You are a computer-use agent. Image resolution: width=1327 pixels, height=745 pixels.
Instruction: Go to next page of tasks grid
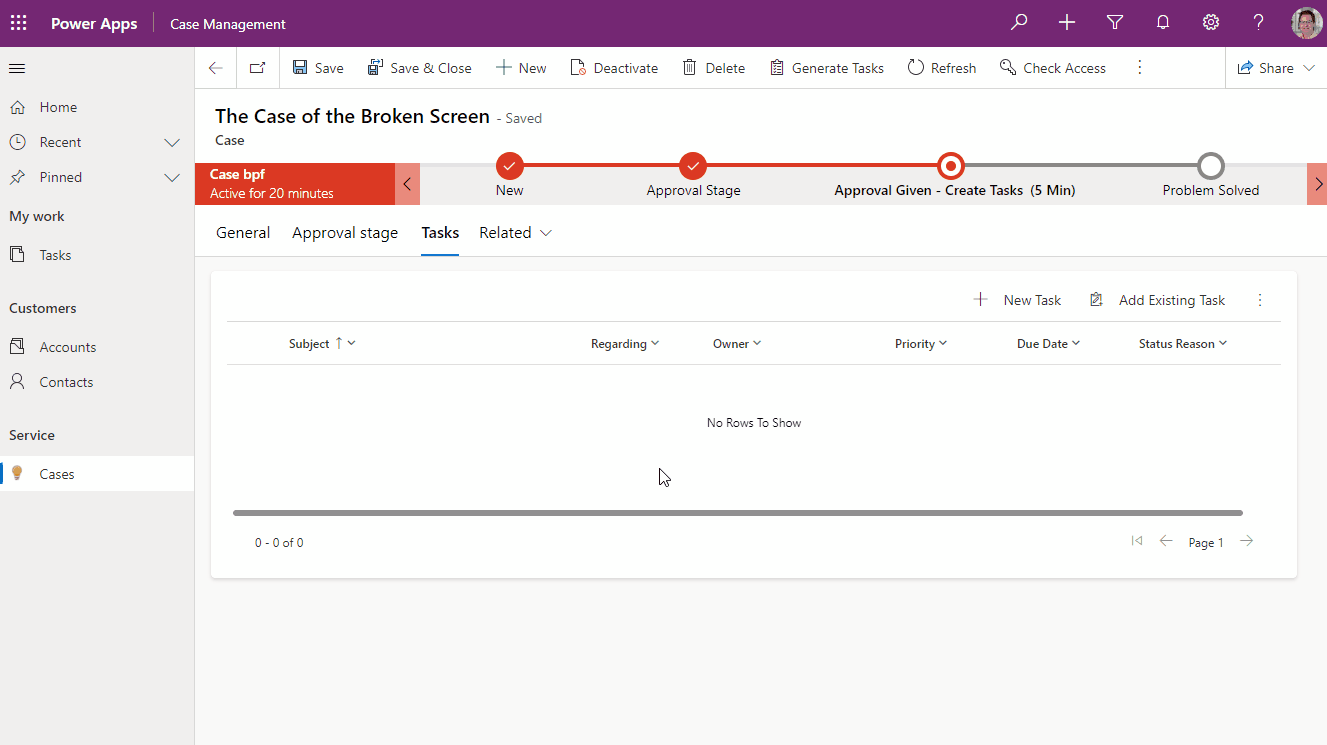coord(1246,541)
